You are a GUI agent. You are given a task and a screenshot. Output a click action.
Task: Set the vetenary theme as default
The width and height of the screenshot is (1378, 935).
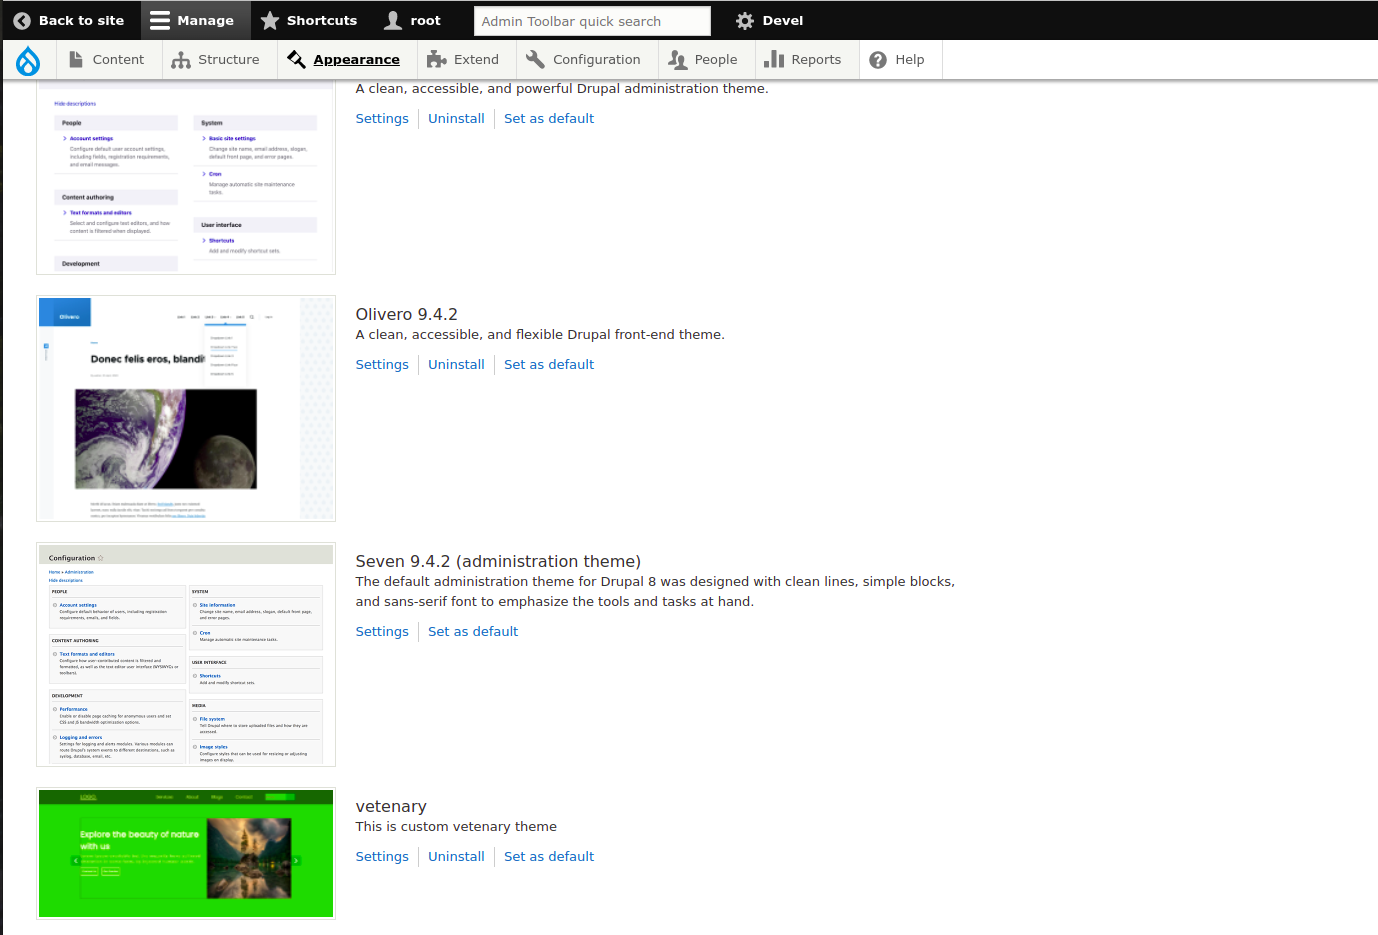[549, 856]
